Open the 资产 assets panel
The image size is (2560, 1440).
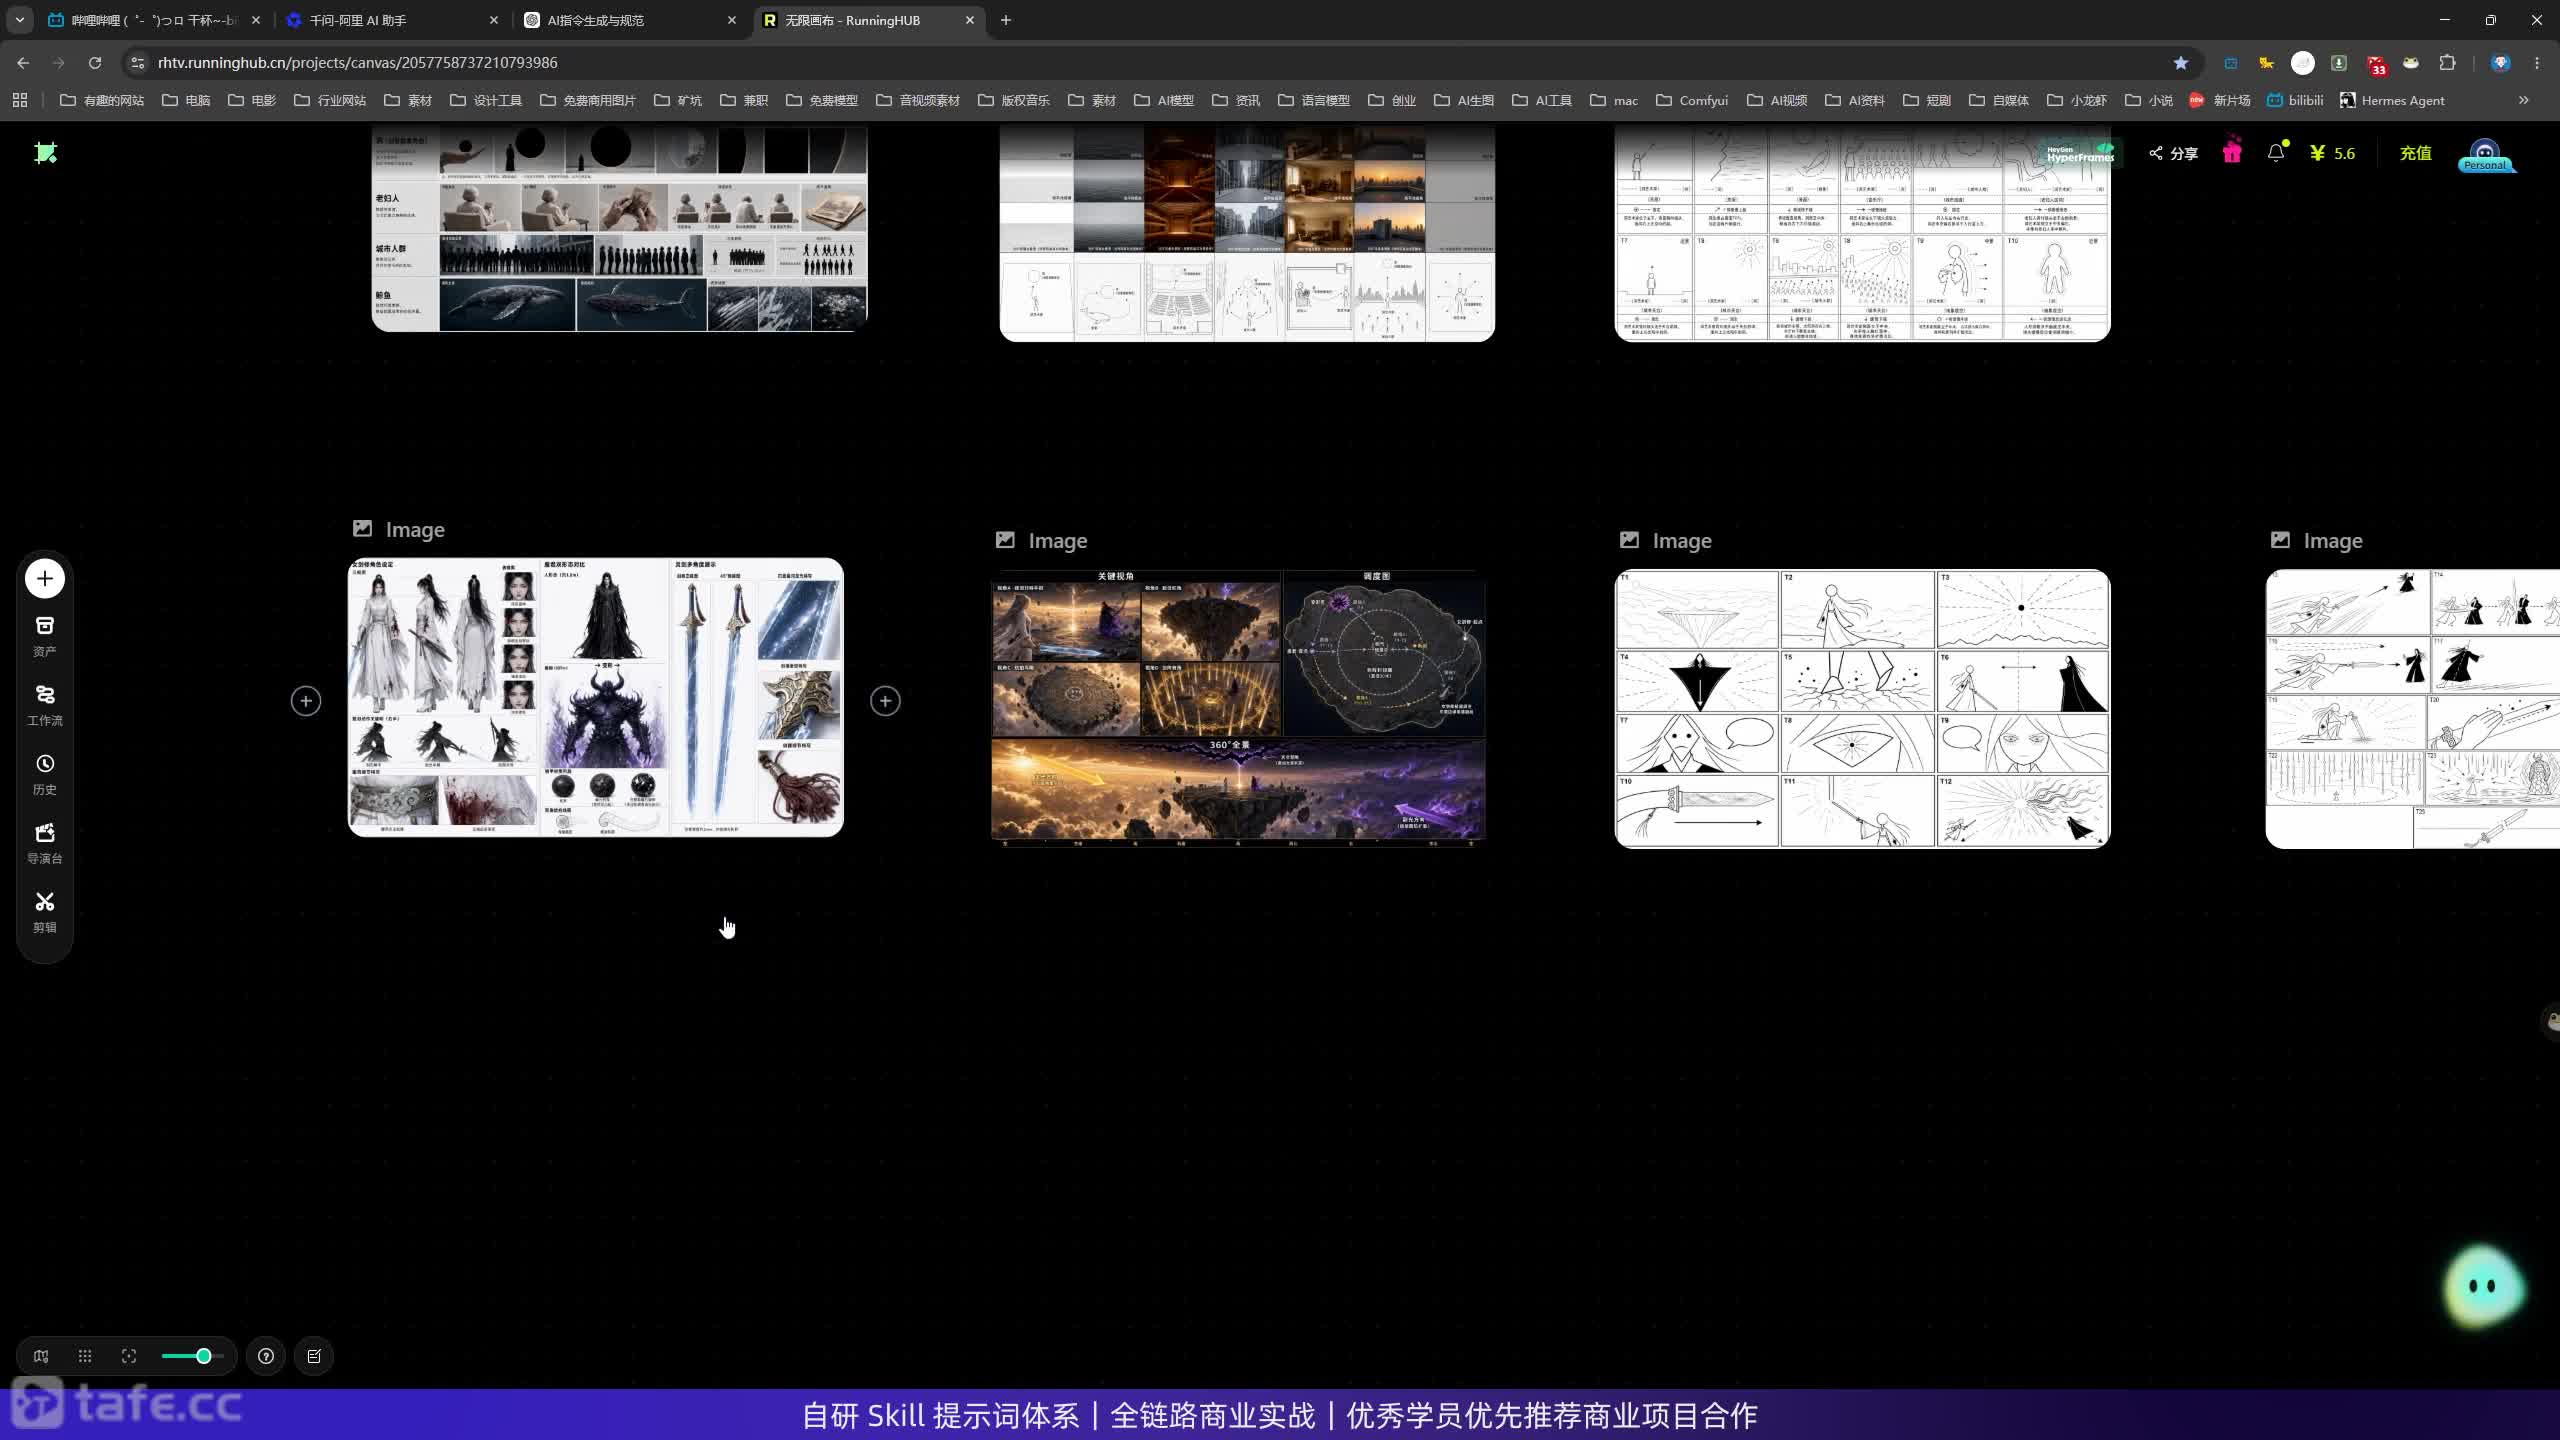(45, 637)
